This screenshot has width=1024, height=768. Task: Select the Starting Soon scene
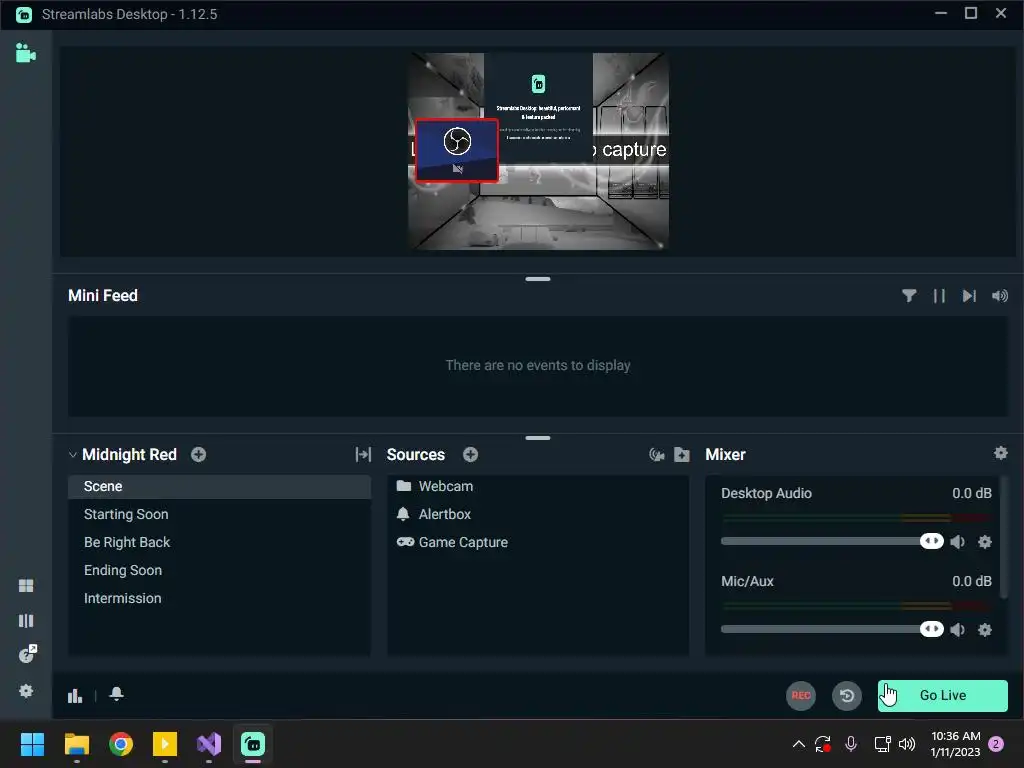(x=219, y=515)
